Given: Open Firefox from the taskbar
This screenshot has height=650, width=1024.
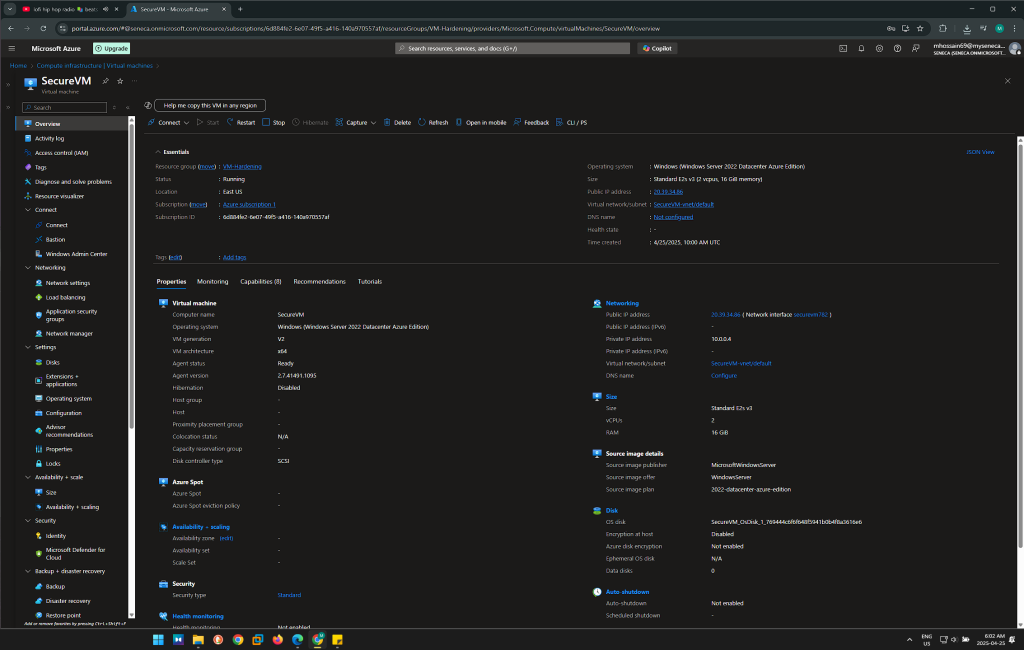Looking at the screenshot, I should click(278, 640).
